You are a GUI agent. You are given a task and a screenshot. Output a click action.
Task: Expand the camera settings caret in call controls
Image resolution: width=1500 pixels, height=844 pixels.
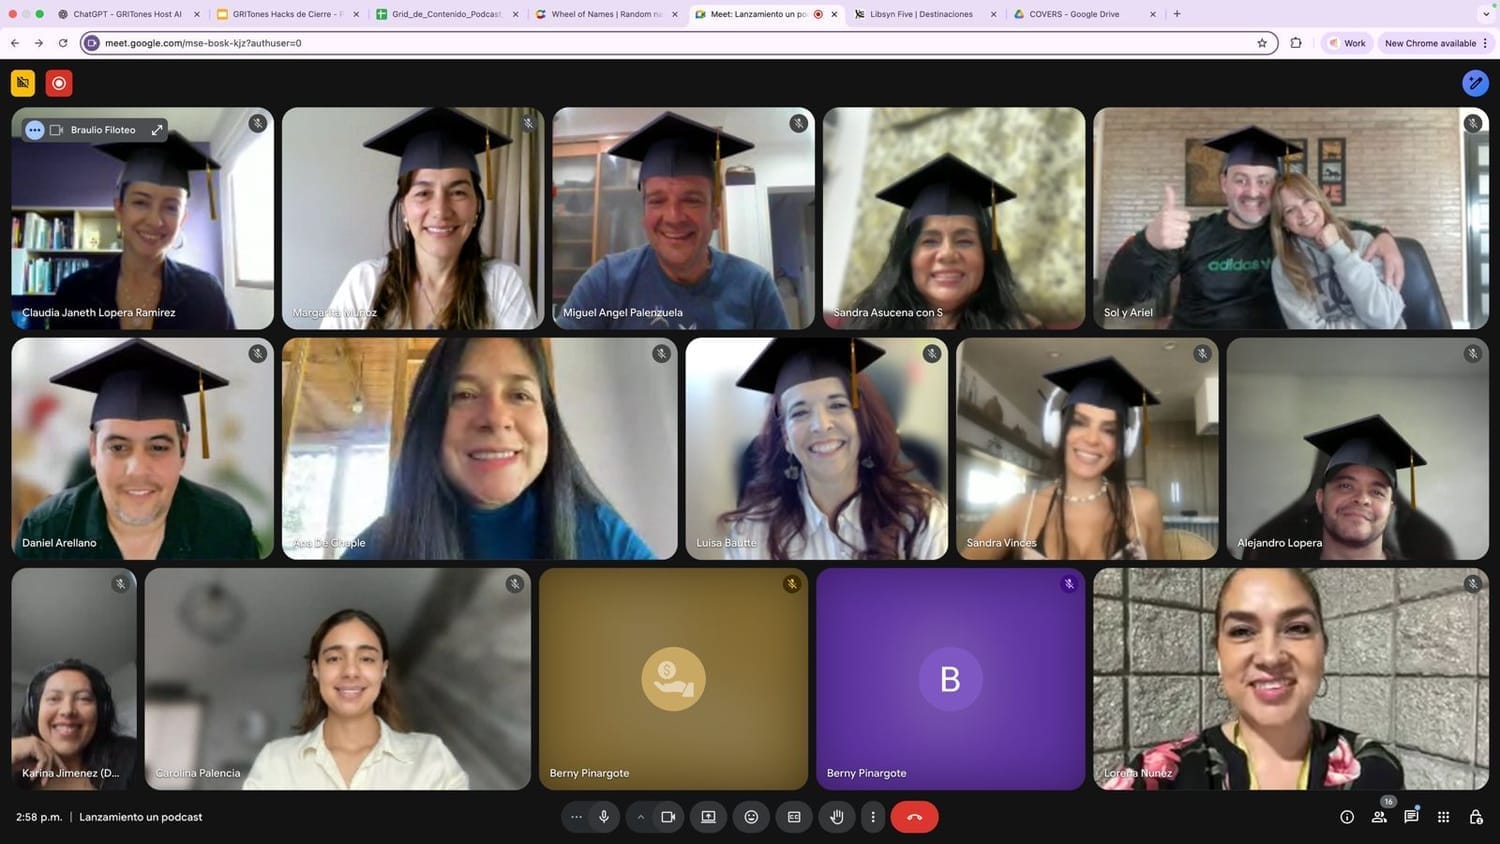(640, 817)
